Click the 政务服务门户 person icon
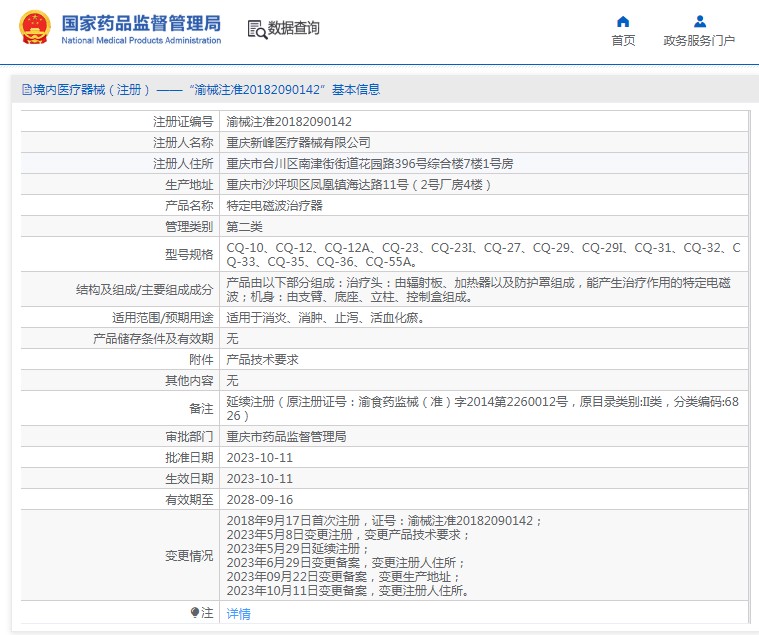This screenshot has width=759, height=635. [699, 21]
